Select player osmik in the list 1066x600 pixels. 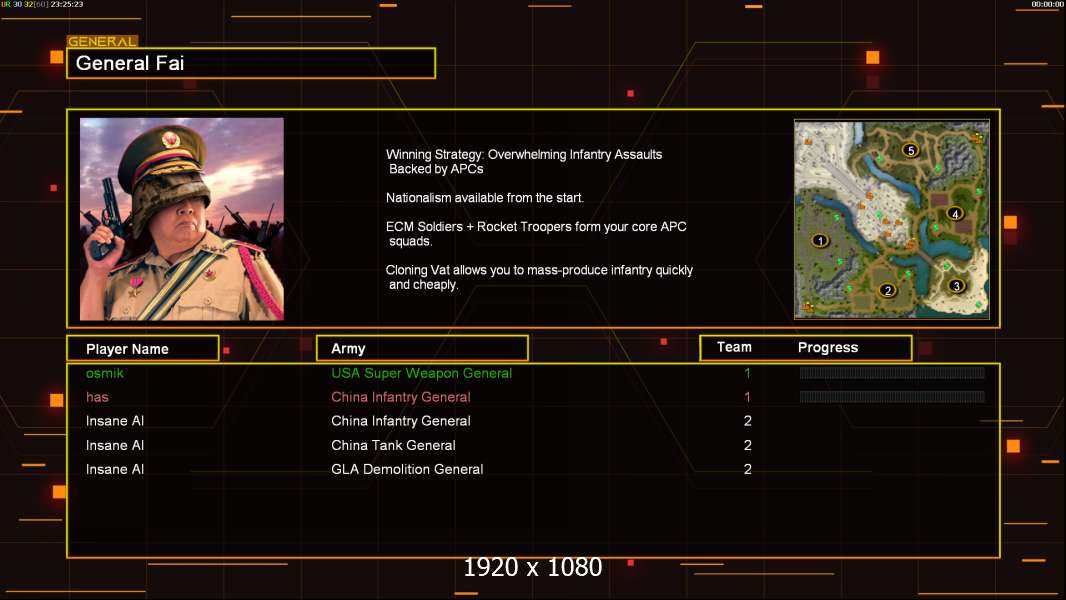[105, 373]
